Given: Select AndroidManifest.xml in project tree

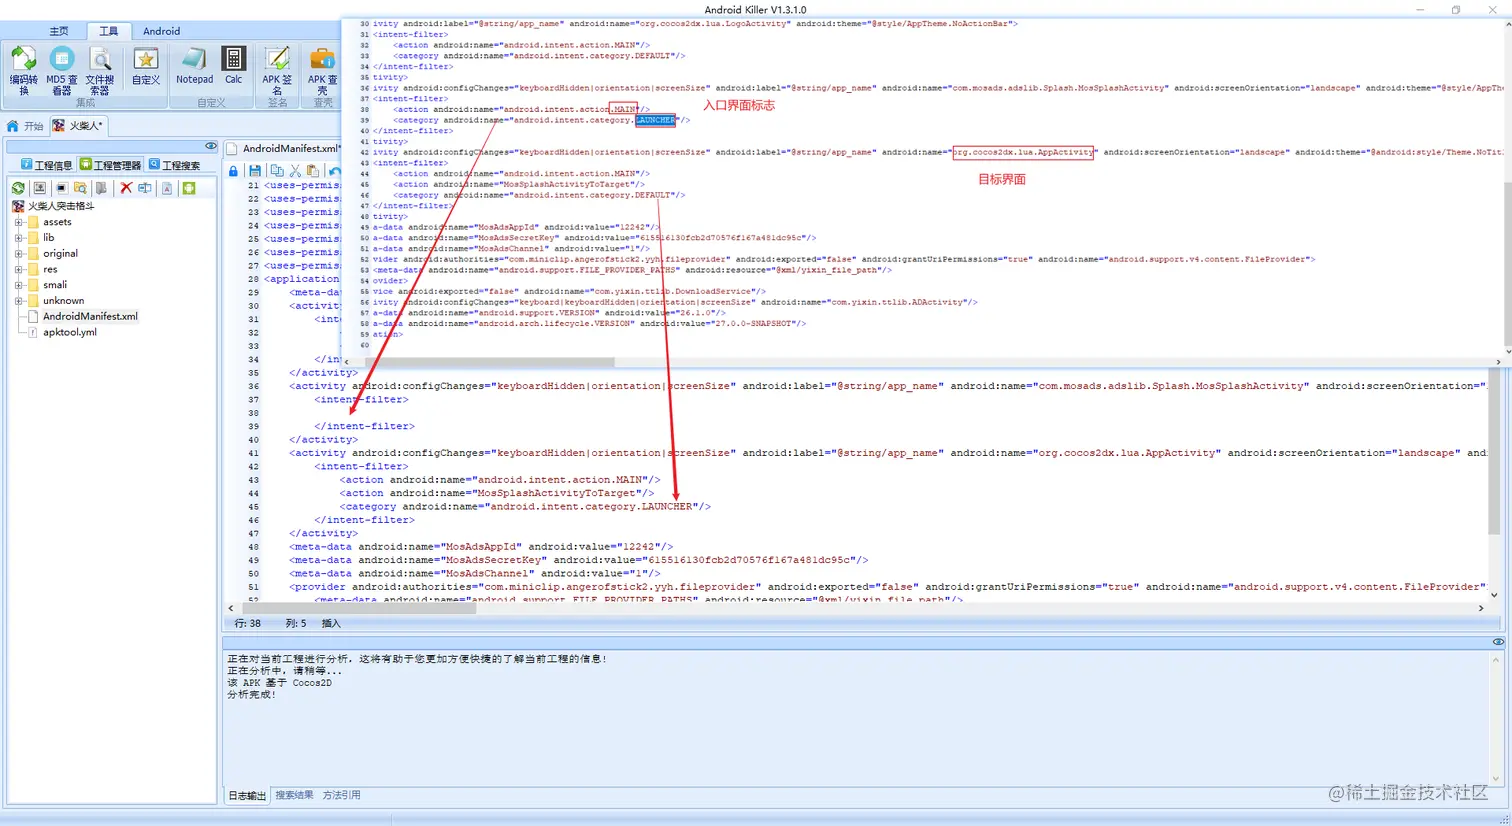Looking at the screenshot, I should (90, 316).
